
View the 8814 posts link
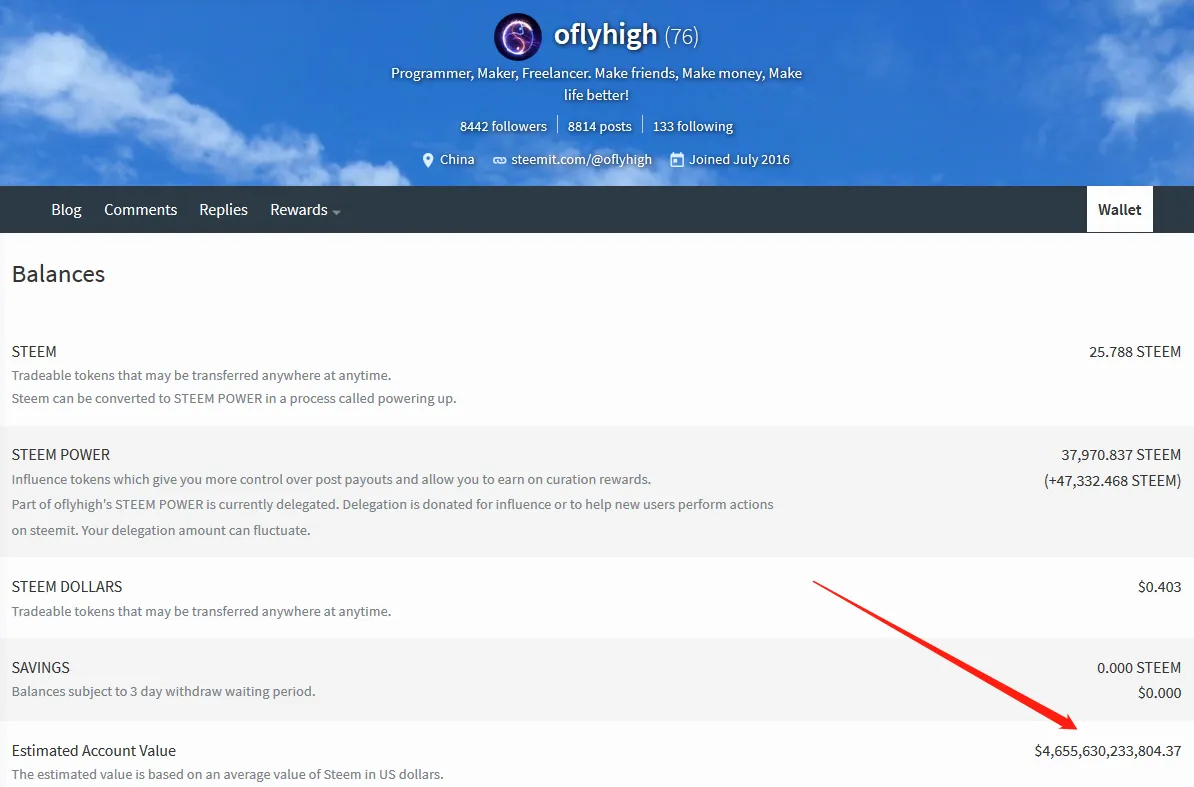(x=599, y=126)
